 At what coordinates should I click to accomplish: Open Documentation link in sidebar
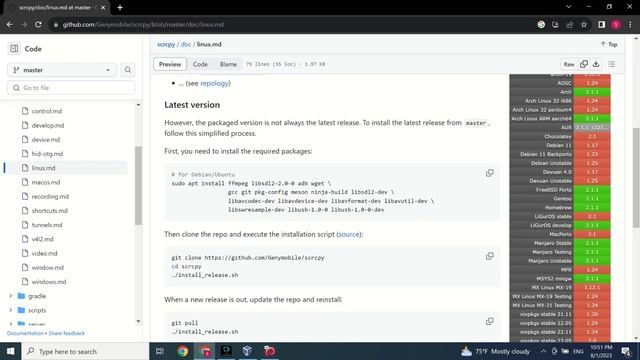pos(25,333)
